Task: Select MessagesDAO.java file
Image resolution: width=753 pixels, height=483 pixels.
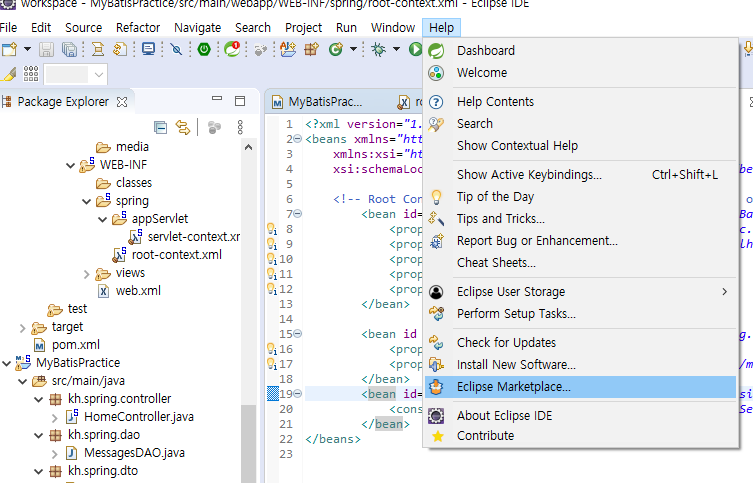Action: pyautogui.click(x=134, y=453)
